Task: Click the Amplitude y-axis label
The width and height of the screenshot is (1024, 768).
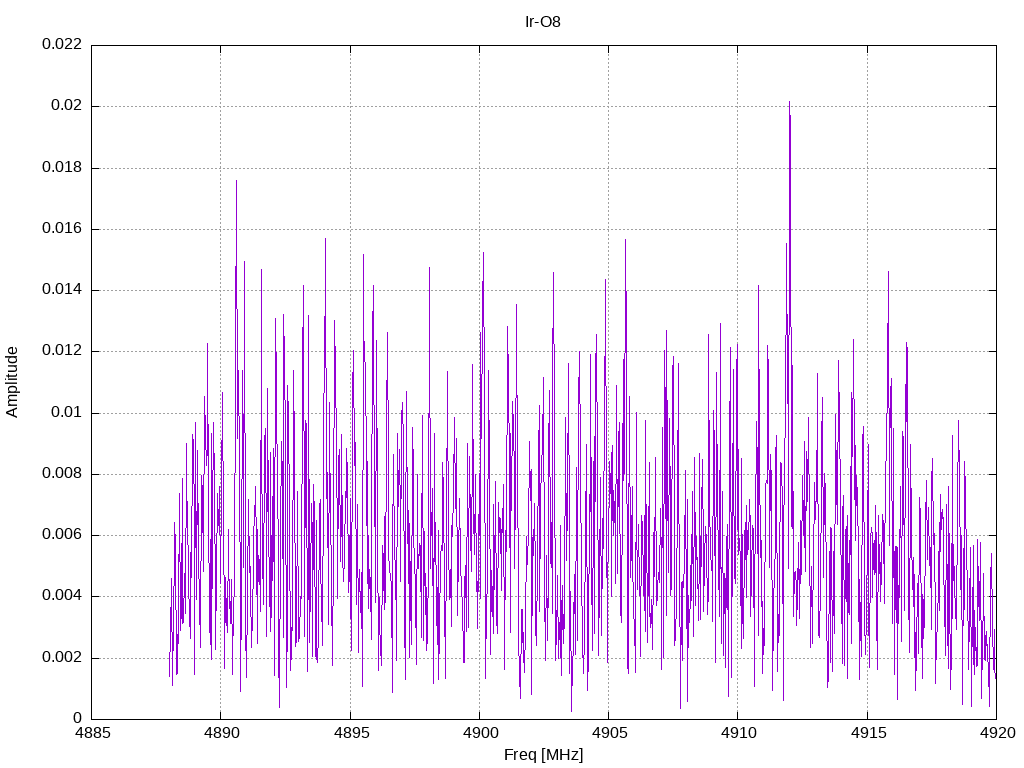Action: pos(12,382)
